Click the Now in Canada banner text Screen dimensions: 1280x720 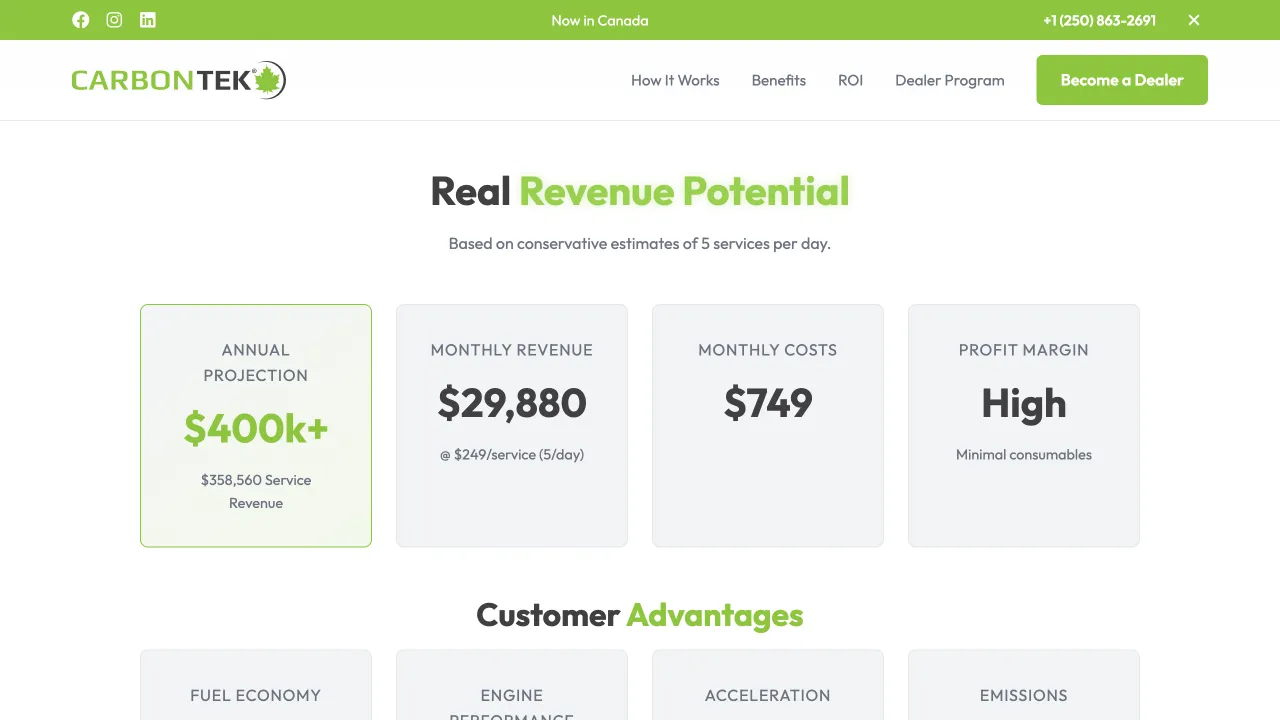pos(599,20)
